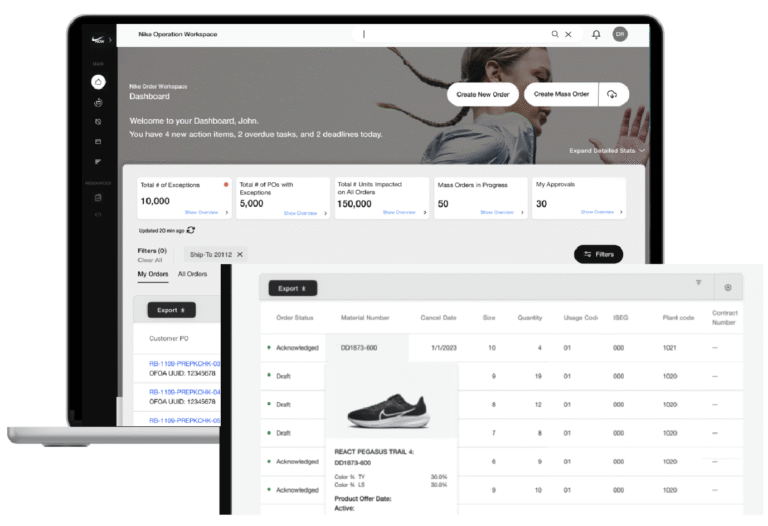Click the Quantity column header
The width and height of the screenshot is (768, 526).
(x=530, y=318)
